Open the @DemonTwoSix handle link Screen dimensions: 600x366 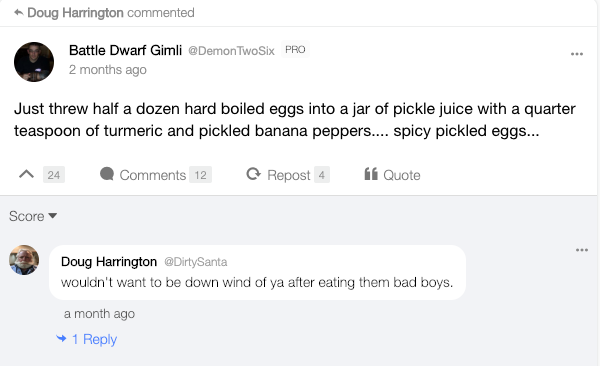pyautogui.click(x=231, y=51)
